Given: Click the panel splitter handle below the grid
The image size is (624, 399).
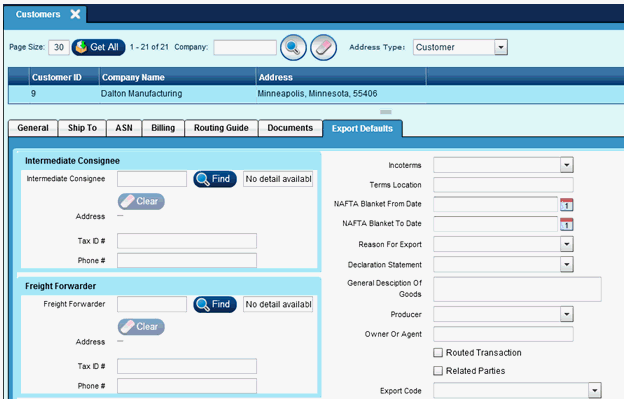Looking at the screenshot, I should 386,112.
